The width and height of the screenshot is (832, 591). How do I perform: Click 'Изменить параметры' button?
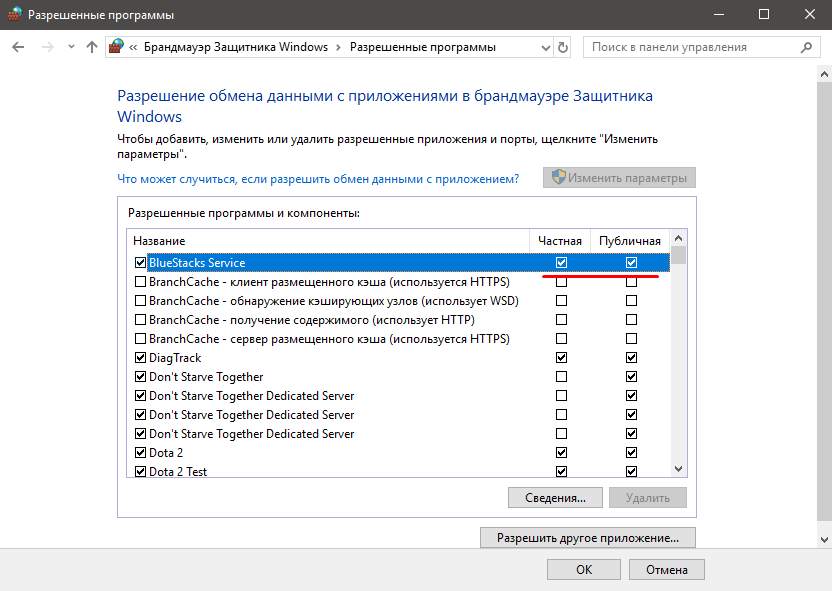(x=619, y=178)
